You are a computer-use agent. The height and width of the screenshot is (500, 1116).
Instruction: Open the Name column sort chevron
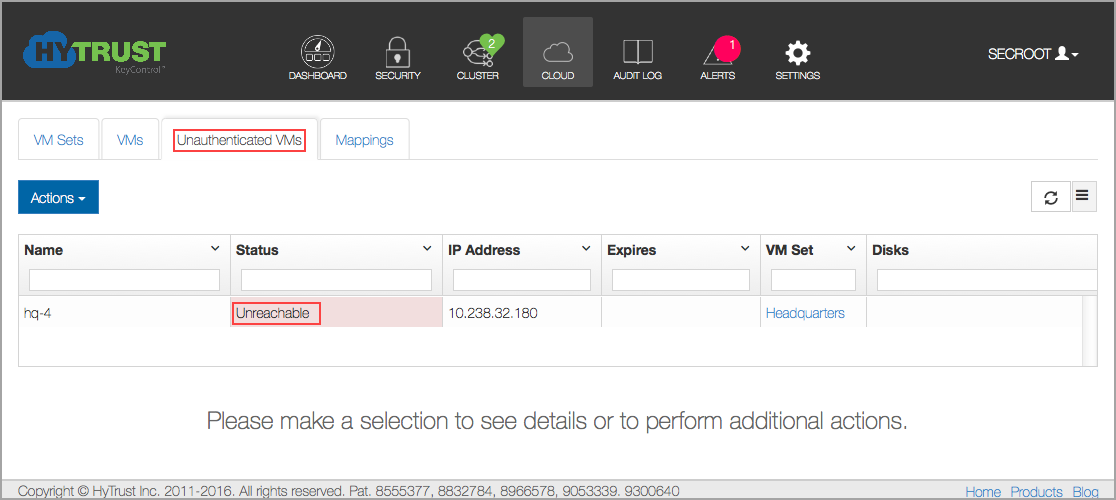coord(216,249)
